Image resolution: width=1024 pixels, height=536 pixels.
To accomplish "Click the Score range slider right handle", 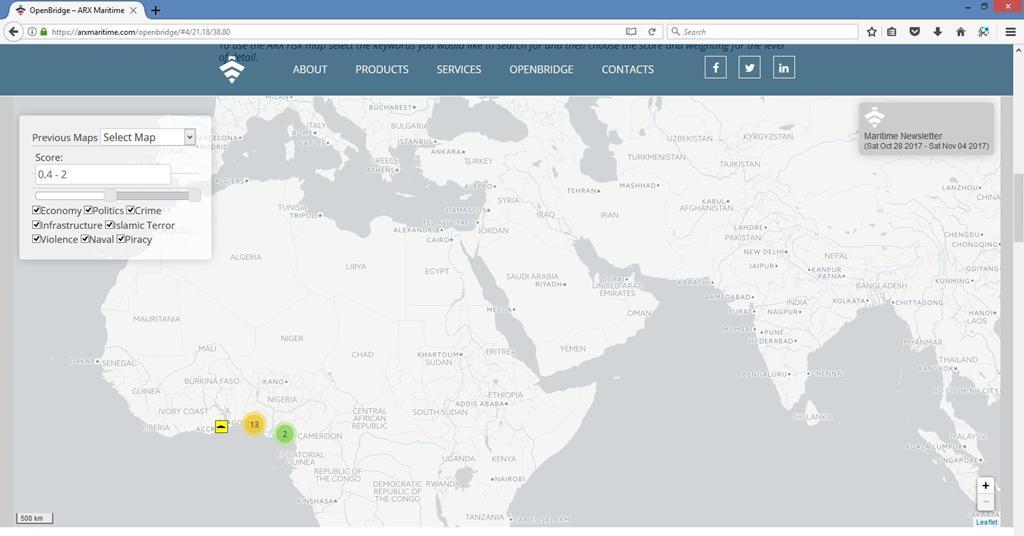I will [x=195, y=196].
